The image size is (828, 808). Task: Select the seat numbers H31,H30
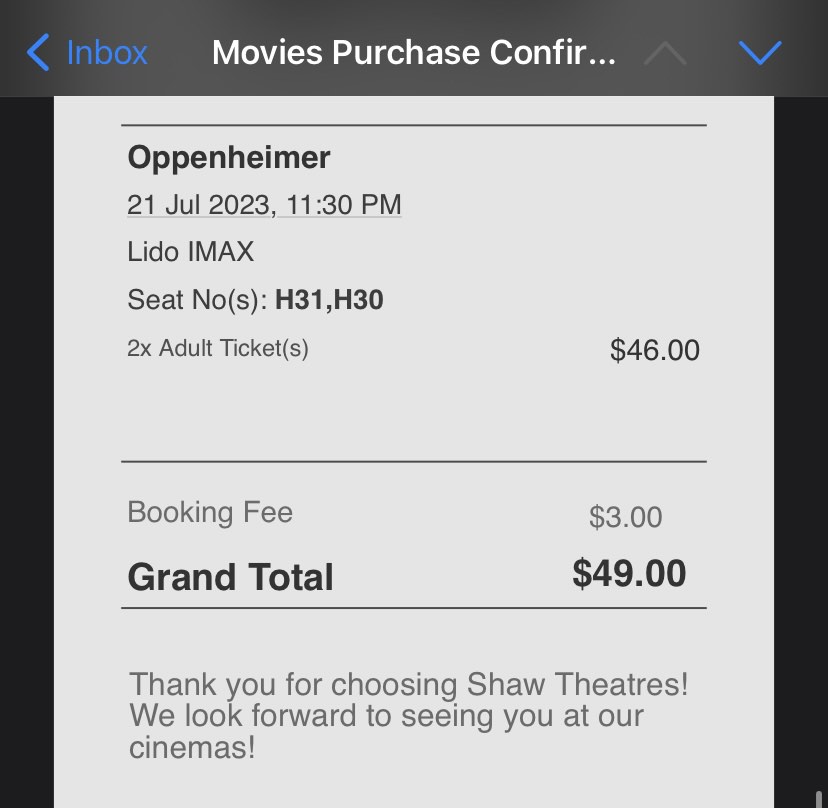(x=331, y=300)
